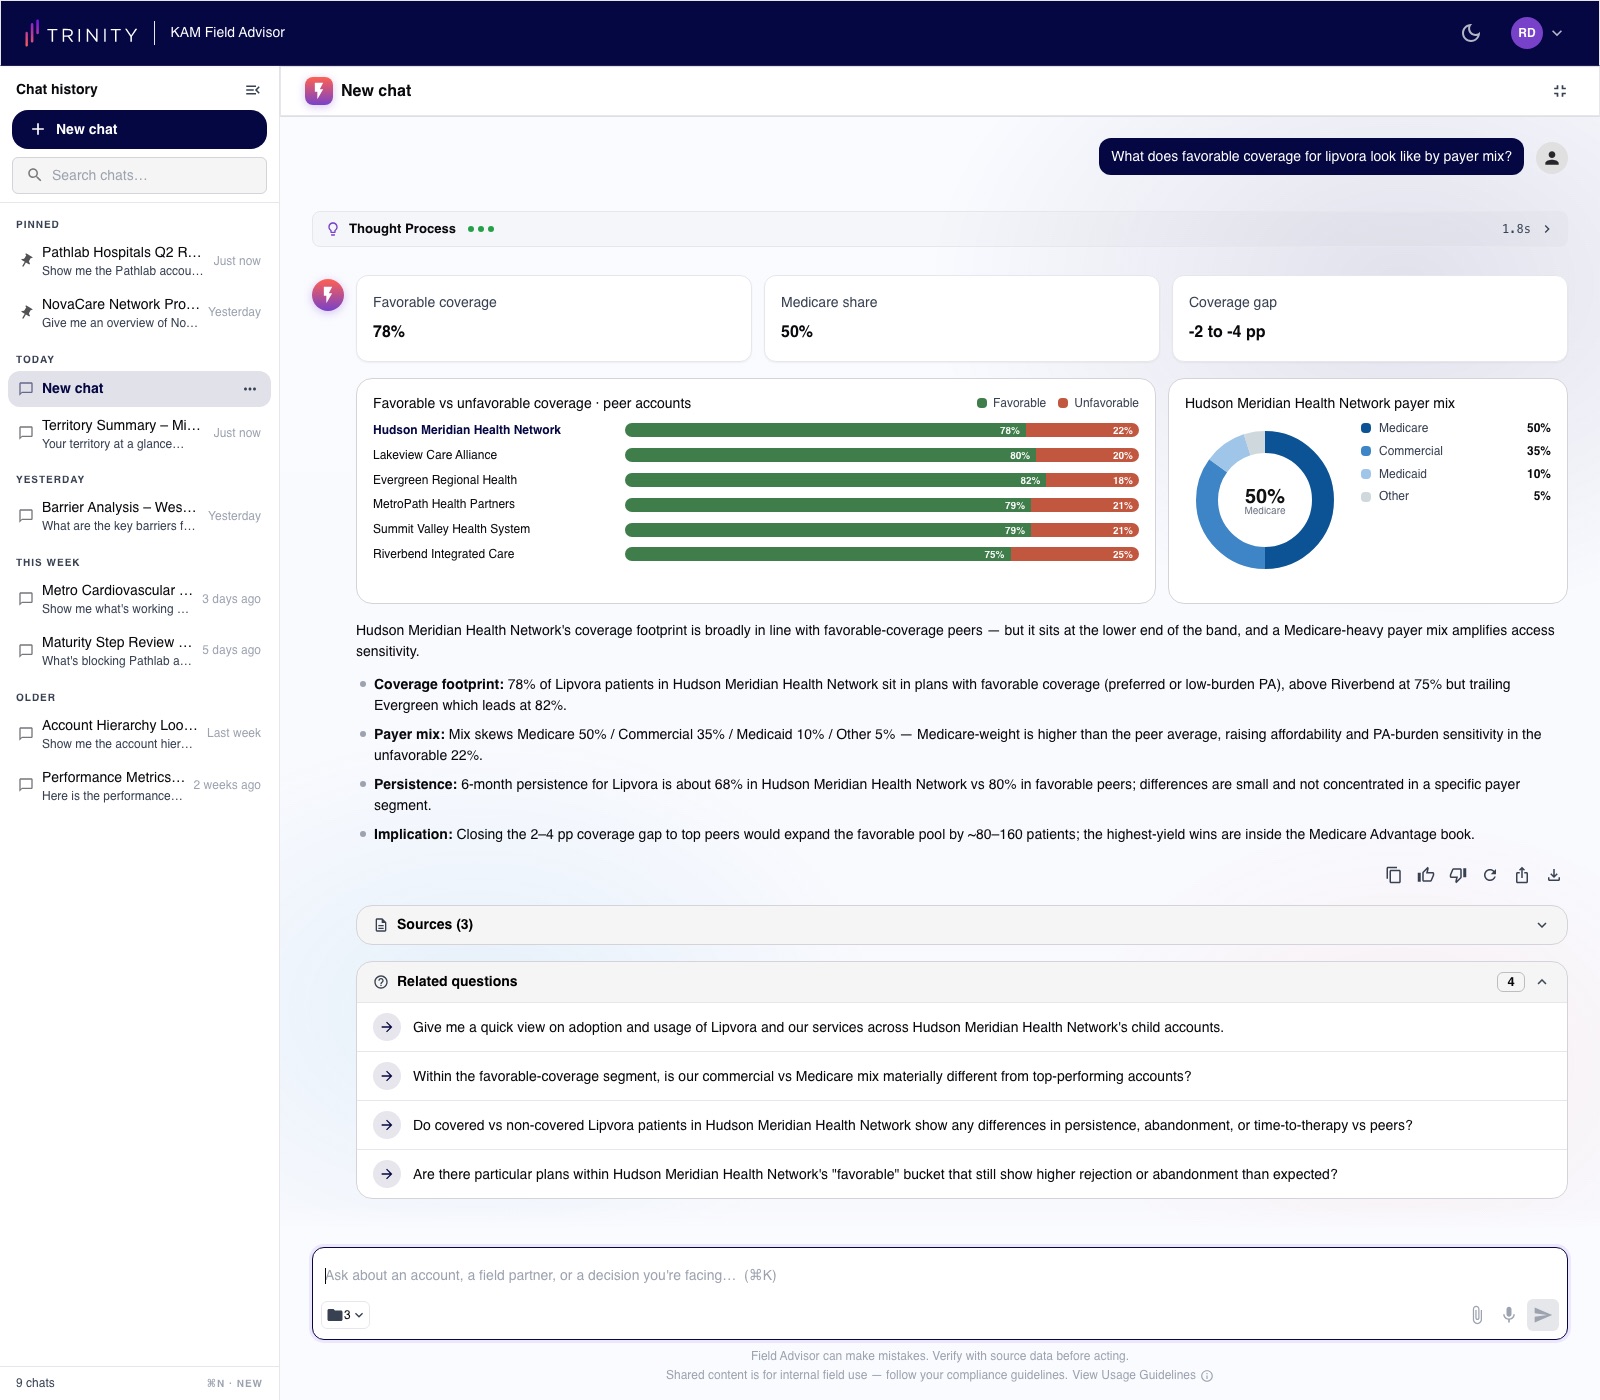Toggle Other legend in payer mix
This screenshot has width=1600, height=1400.
tap(1455, 496)
